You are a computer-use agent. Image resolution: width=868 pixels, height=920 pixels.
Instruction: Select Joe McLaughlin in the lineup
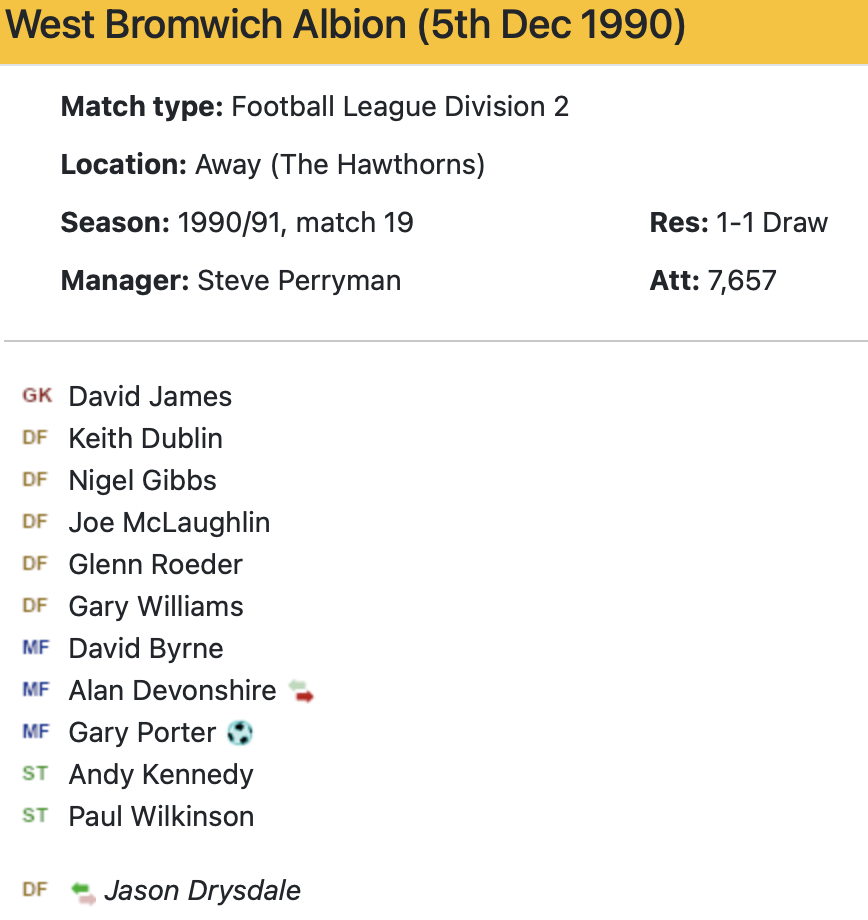169,523
